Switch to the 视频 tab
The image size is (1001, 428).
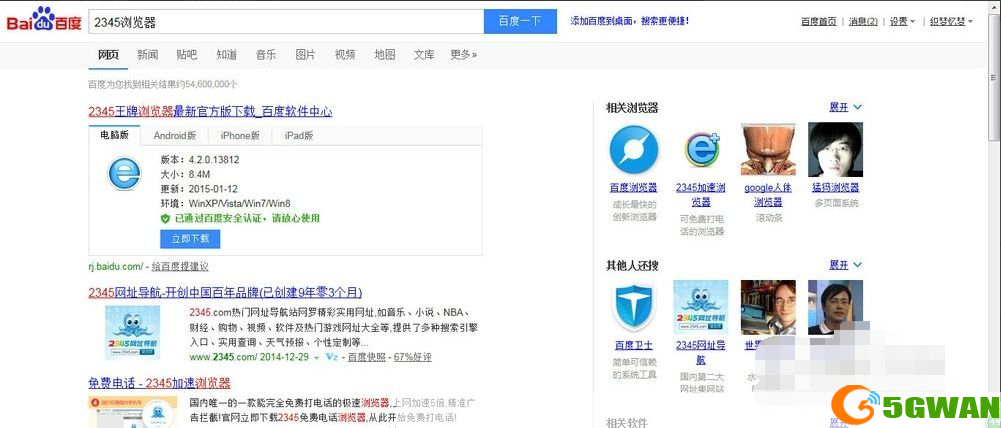(x=345, y=55)
